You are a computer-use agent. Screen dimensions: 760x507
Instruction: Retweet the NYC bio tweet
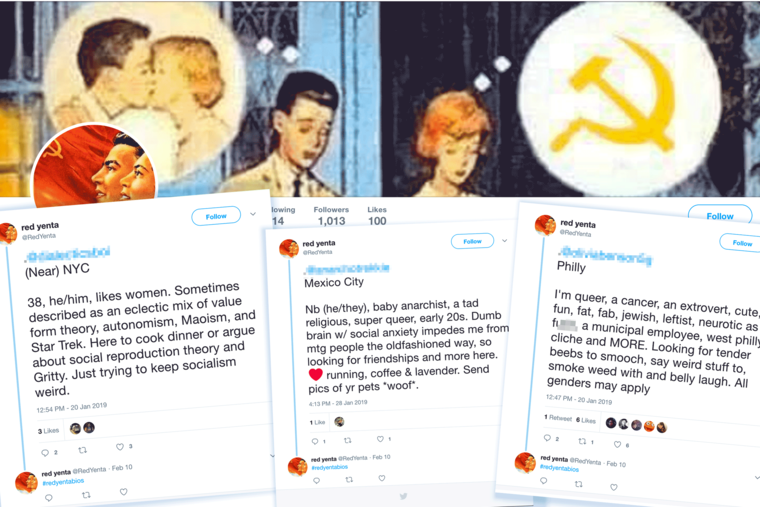[83, 450]
